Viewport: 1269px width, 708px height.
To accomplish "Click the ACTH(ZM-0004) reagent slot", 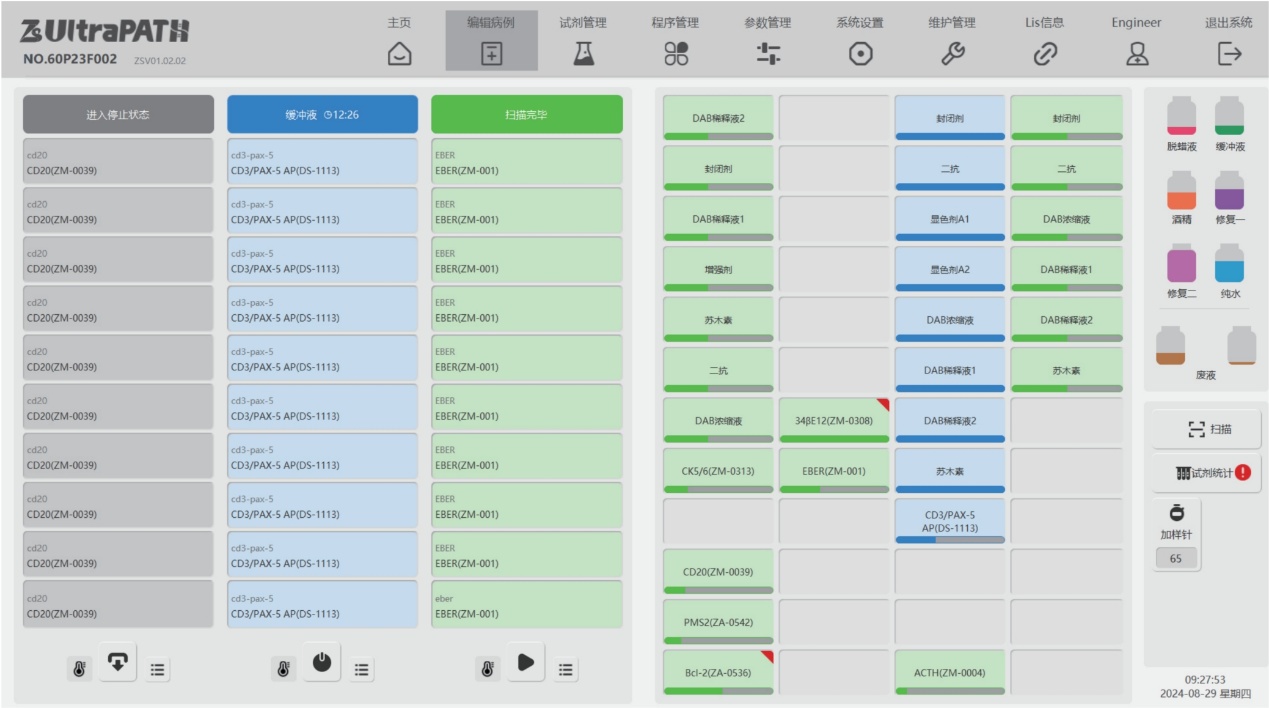I will pyautogui.click(x=949, y=672).
